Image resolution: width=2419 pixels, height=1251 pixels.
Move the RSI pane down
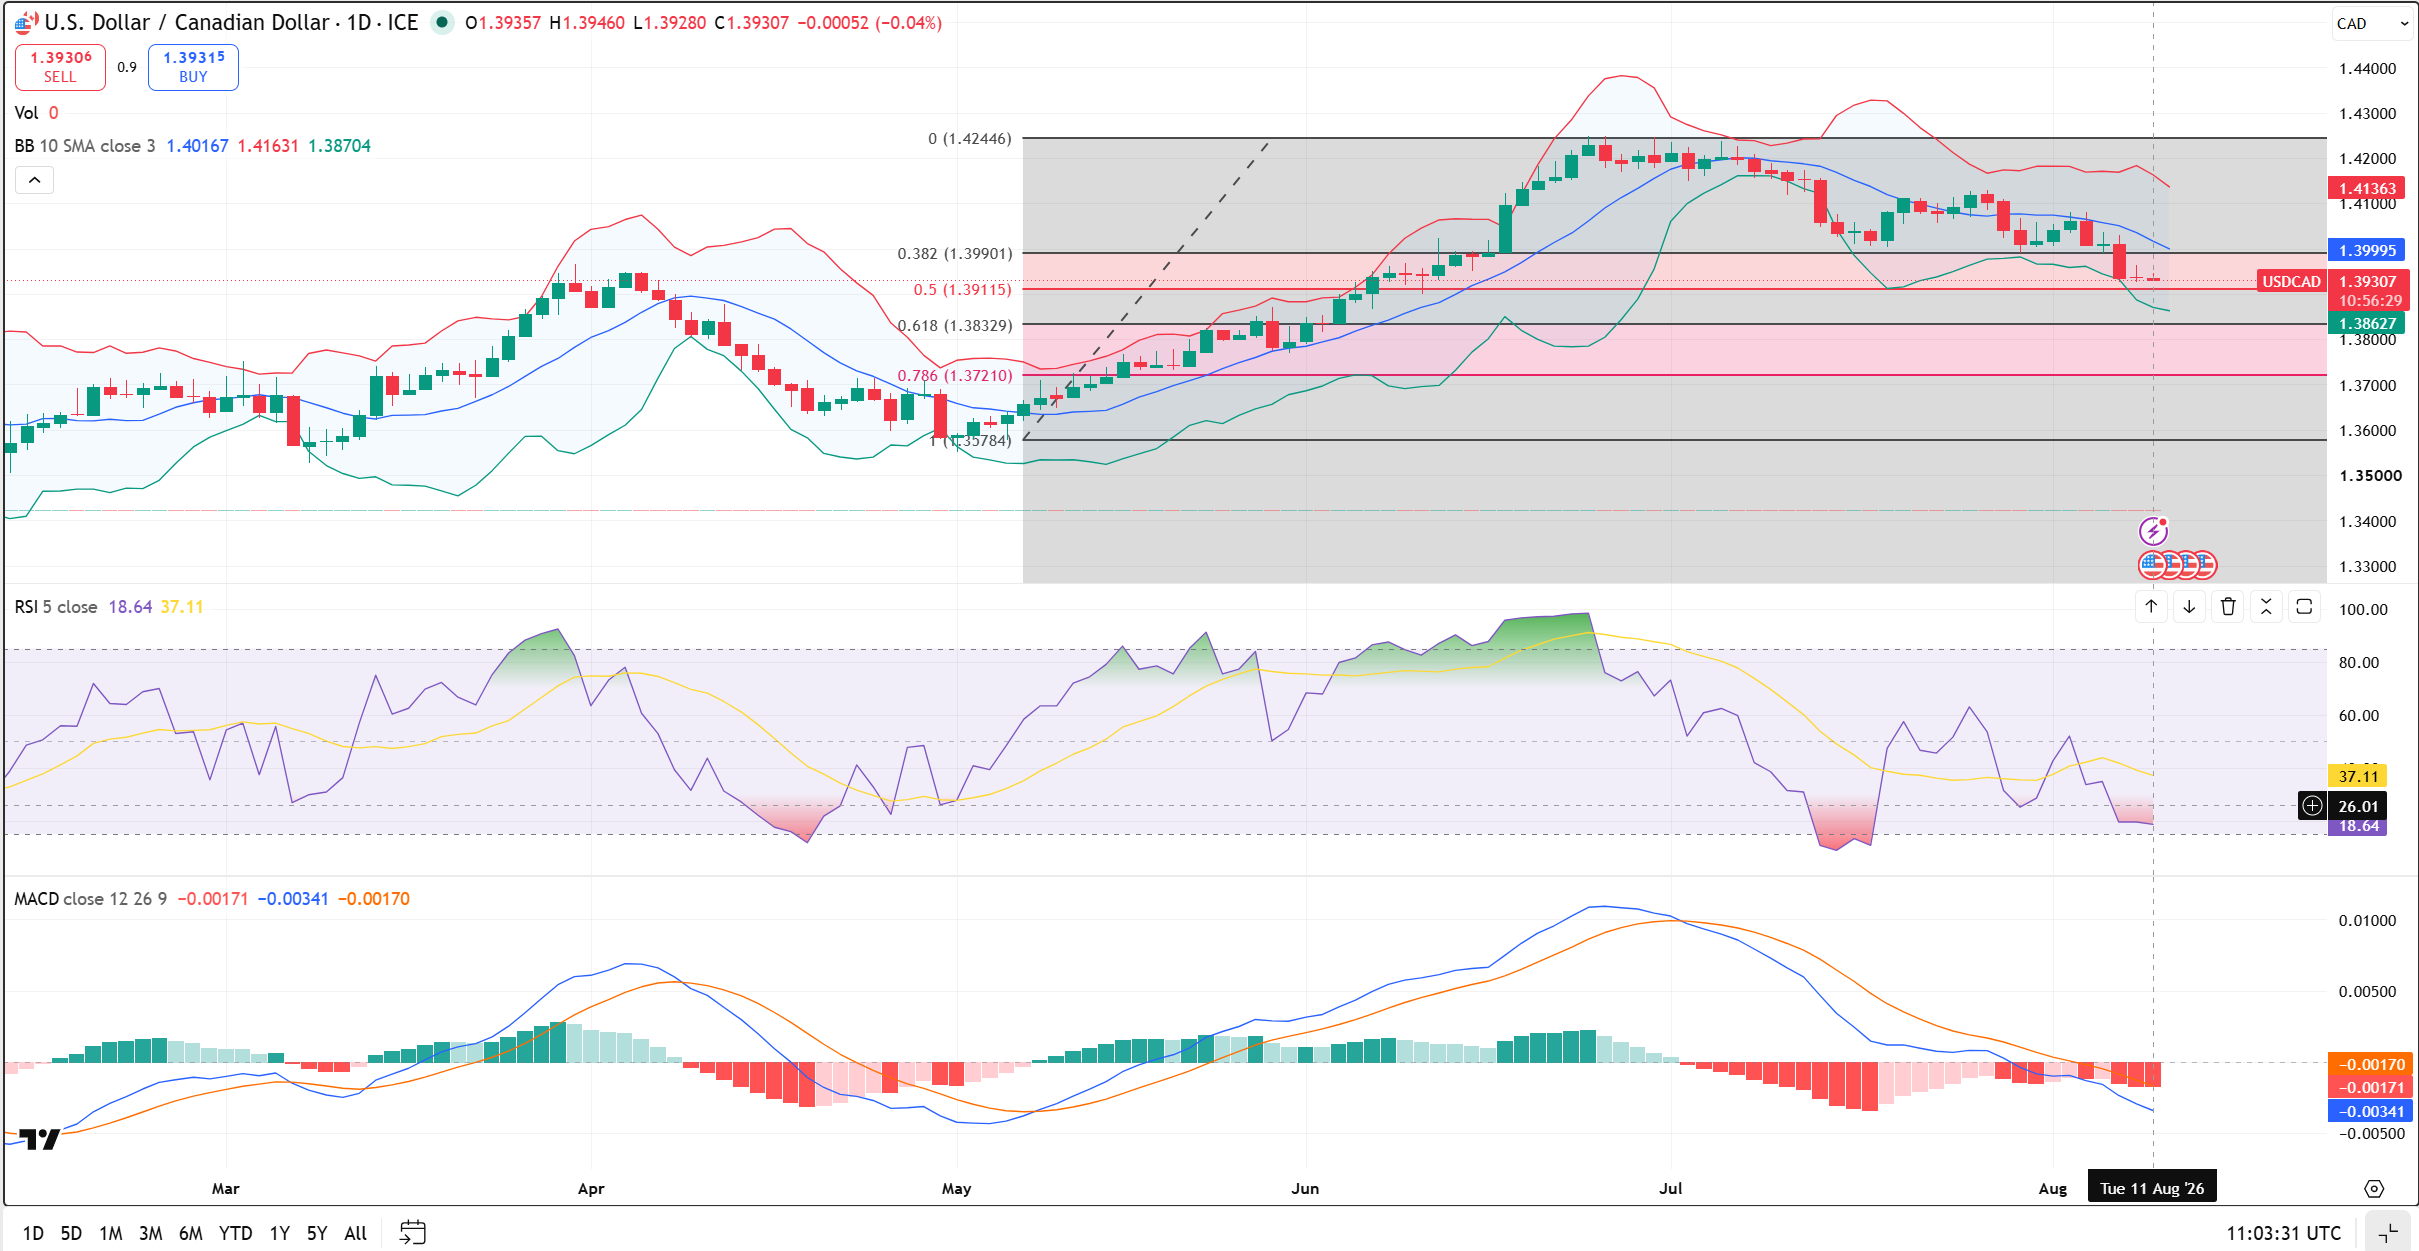pyautogui.click(x=2189, y=606)
